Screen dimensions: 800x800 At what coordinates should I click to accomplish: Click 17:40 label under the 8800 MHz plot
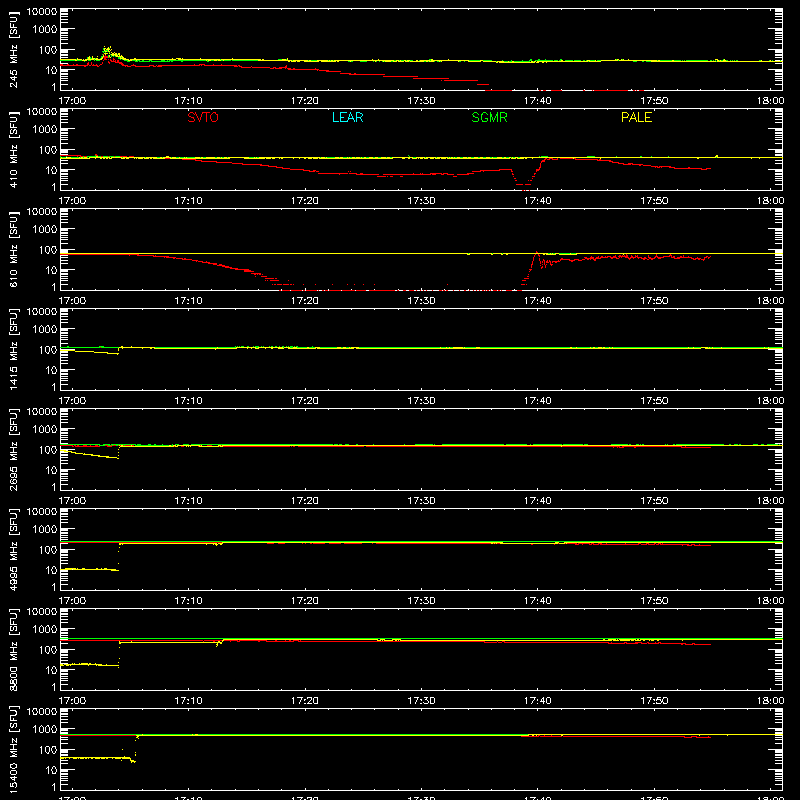click(x=537, y=701)
